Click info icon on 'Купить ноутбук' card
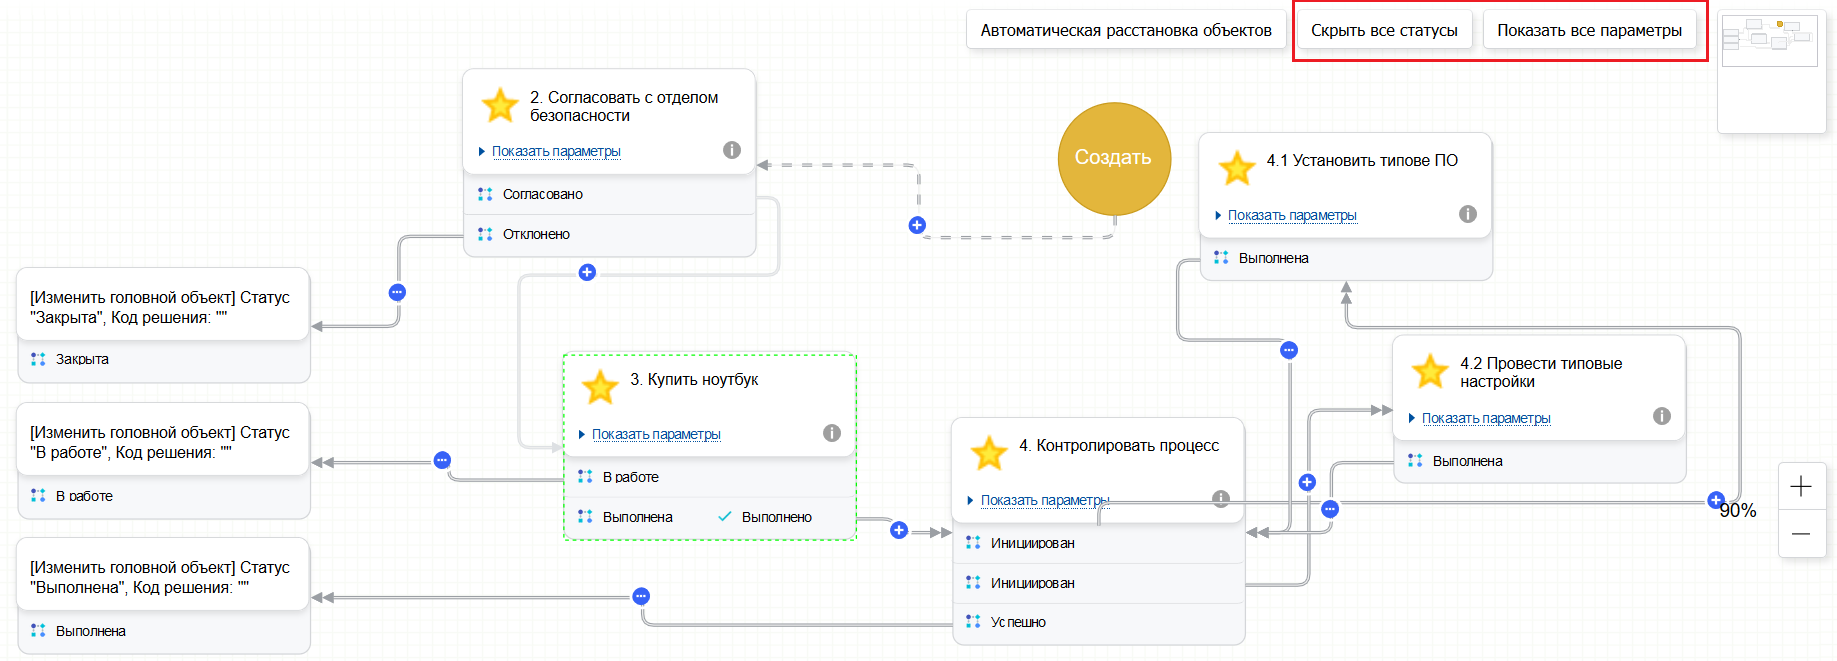Screen dimensions: 1837x661 pos(832,433)
